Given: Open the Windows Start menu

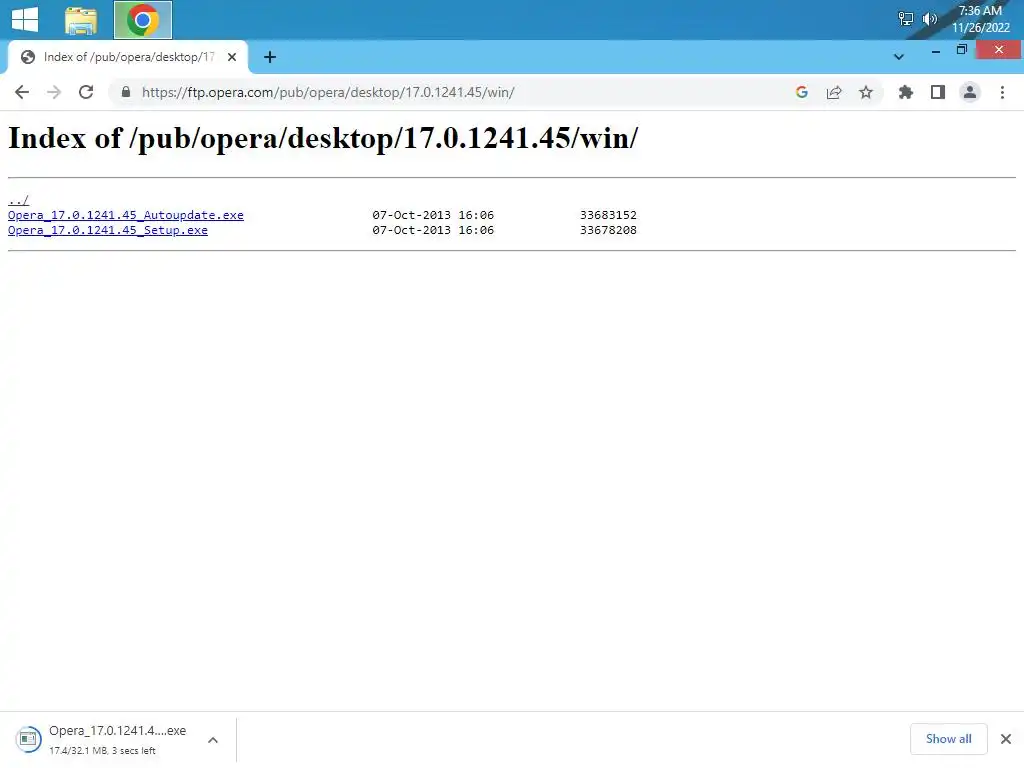Looking at the screenshot, I should click(25, 19).
